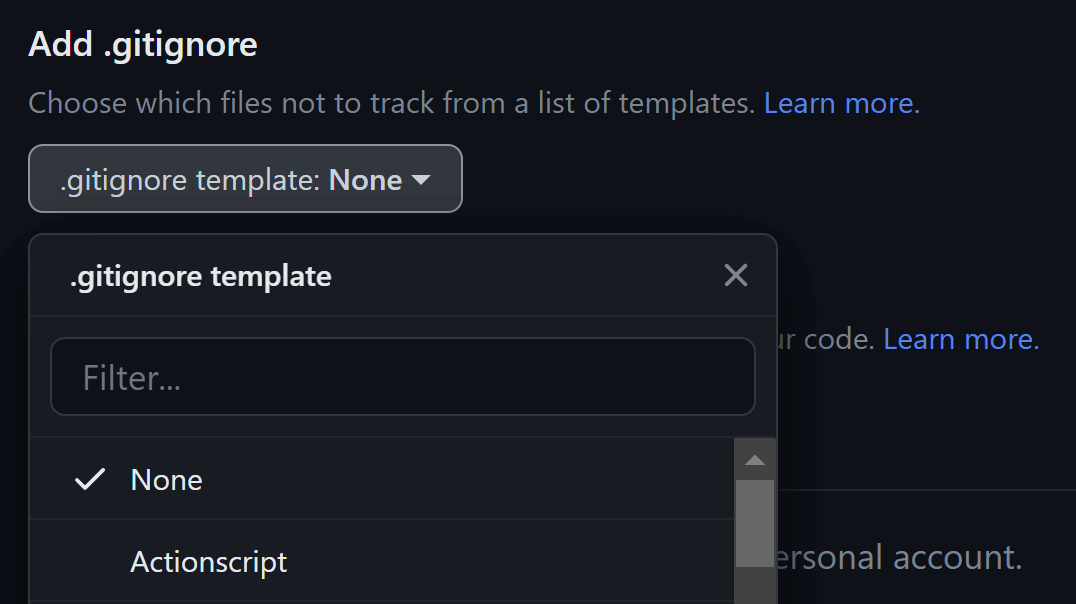Image resolution: width=1076 pixels, height=604 pixels.
Task: Click the "Add .gitignore" heading
Action: pyautogui.click(x=143, y=44)
